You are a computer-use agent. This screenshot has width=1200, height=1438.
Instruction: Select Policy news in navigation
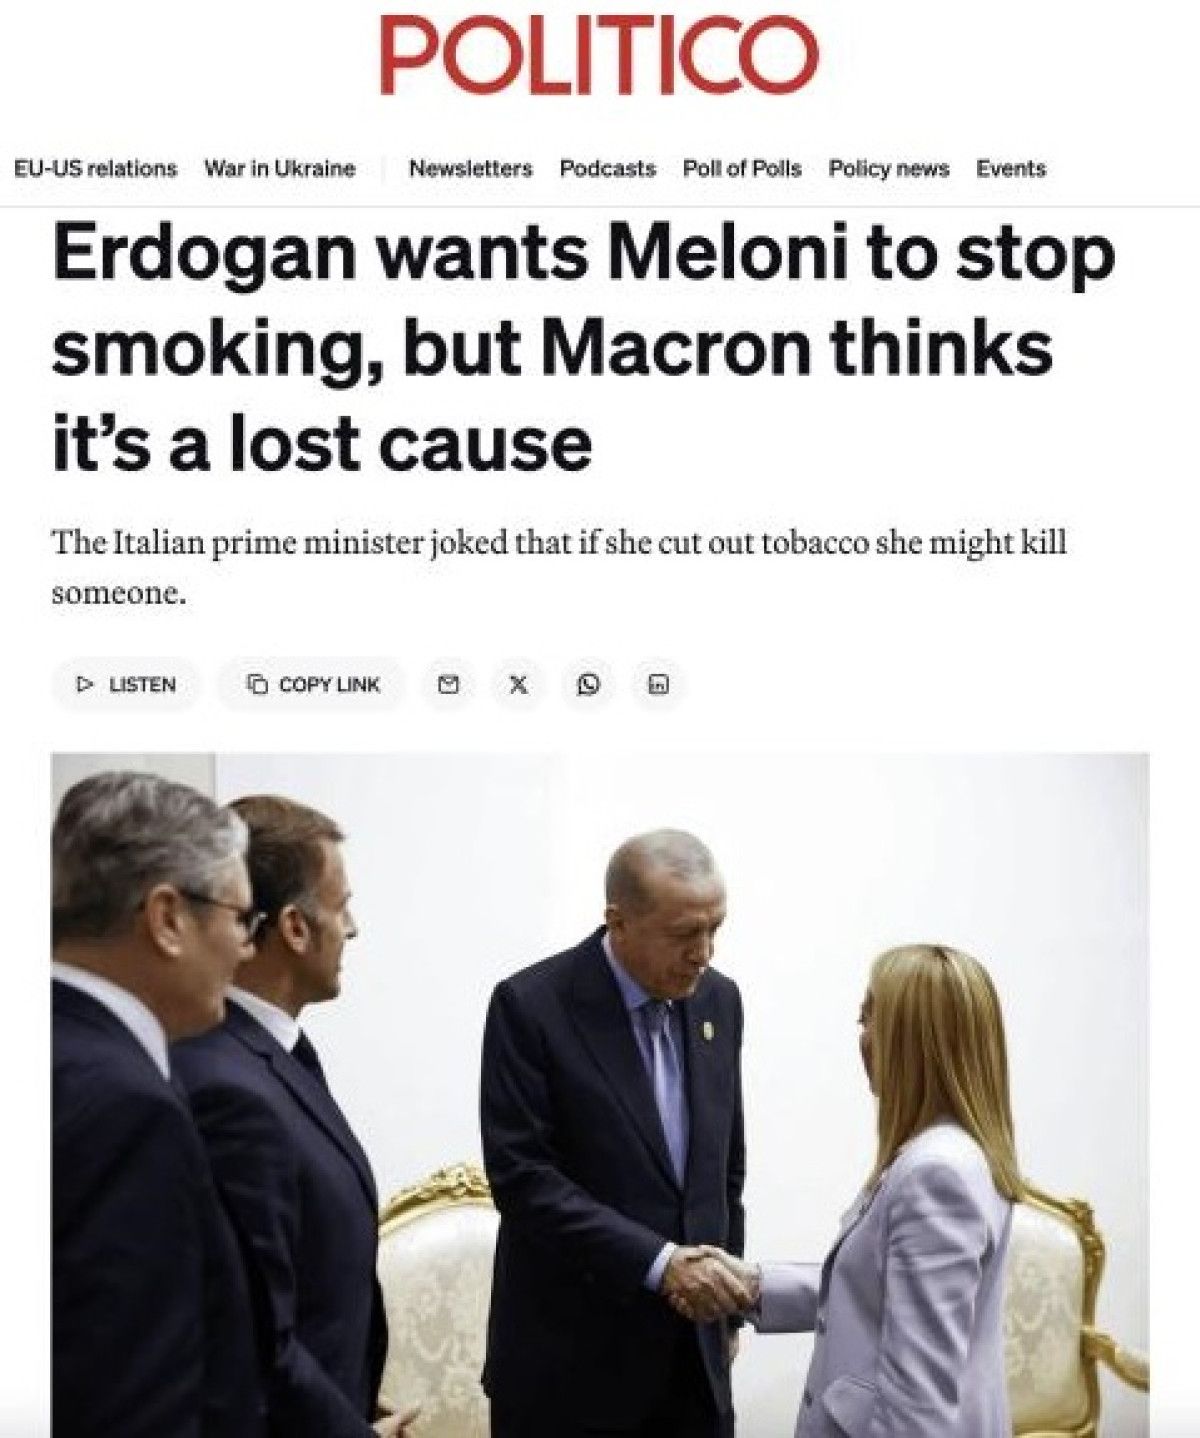click(889, 169)
